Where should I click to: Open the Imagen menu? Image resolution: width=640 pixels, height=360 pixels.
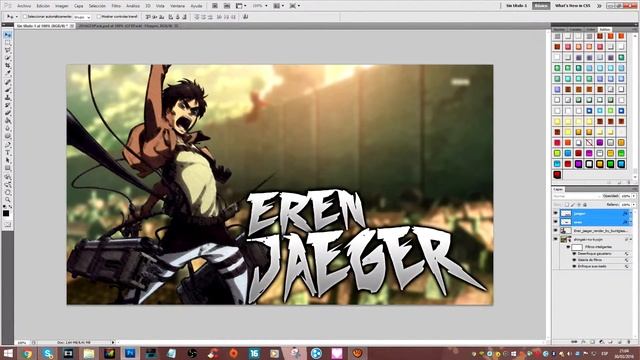[x=62, y=6]
